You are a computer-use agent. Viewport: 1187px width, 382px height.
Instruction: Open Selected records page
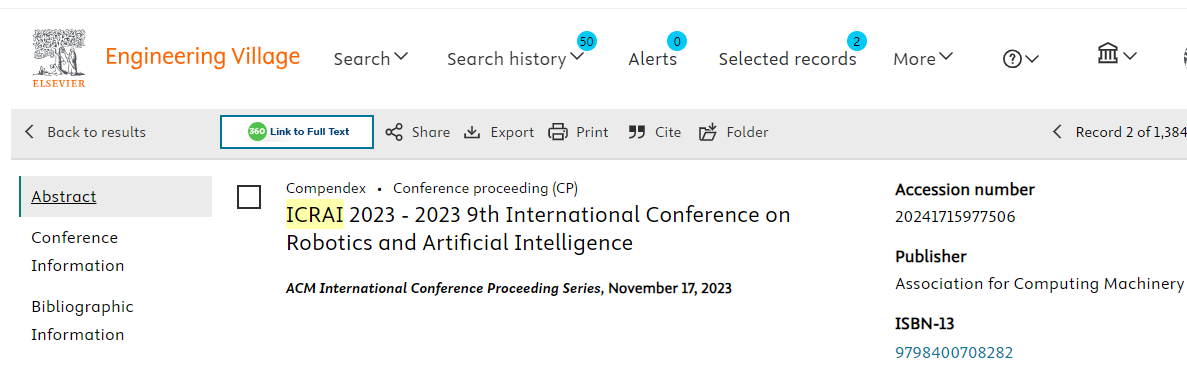pyautogui.click(x=787, y=58)
